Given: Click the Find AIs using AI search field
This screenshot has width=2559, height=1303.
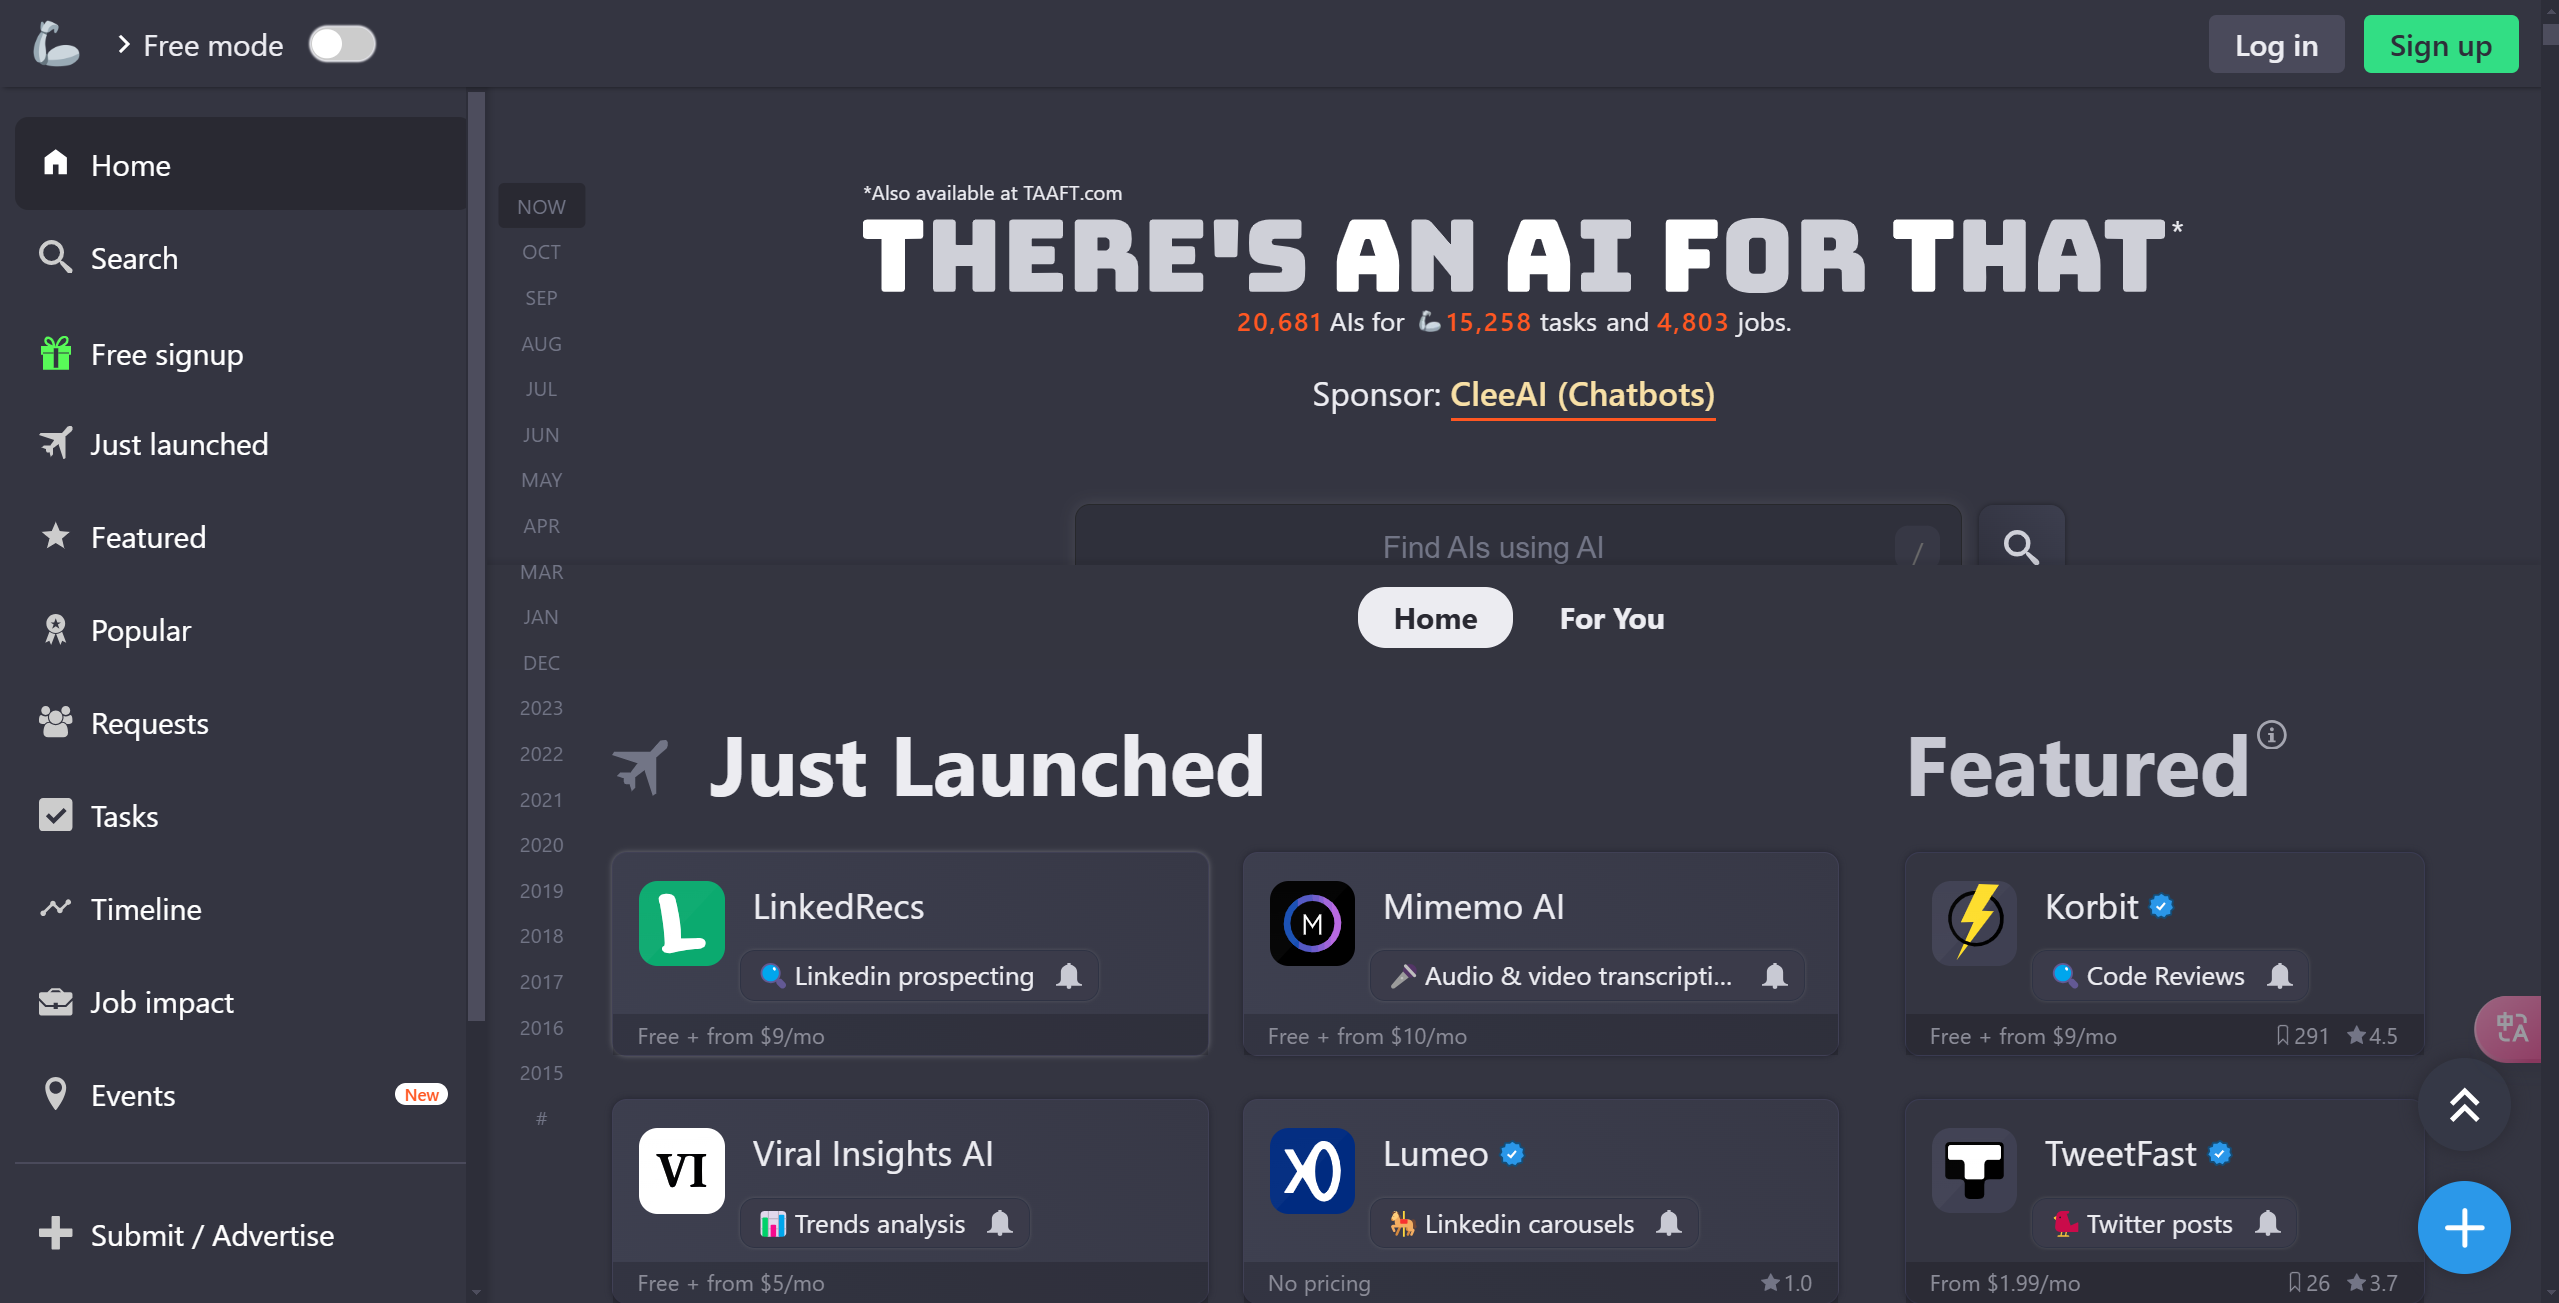Looking at the screenshot, I should click(x=1518, y=537).
